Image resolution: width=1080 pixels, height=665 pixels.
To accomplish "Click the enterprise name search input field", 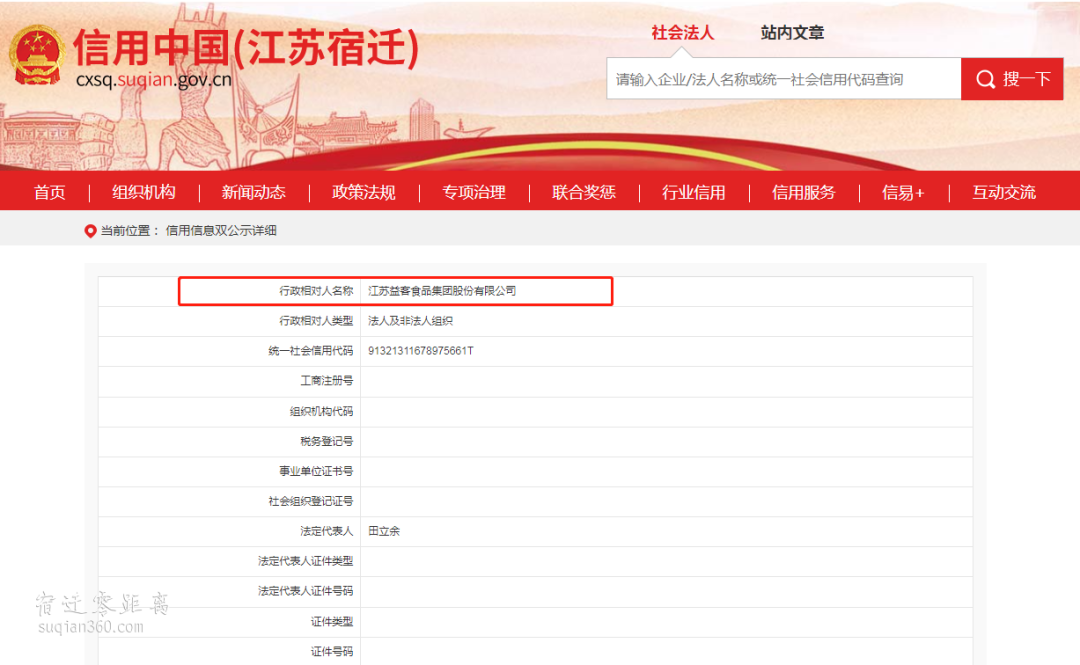I will tap(784, 79).
